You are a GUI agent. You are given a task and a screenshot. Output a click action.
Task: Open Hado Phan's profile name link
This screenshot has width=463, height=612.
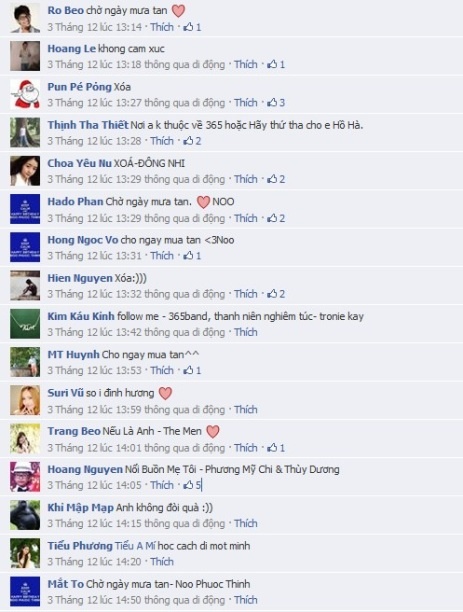(75, 202)
